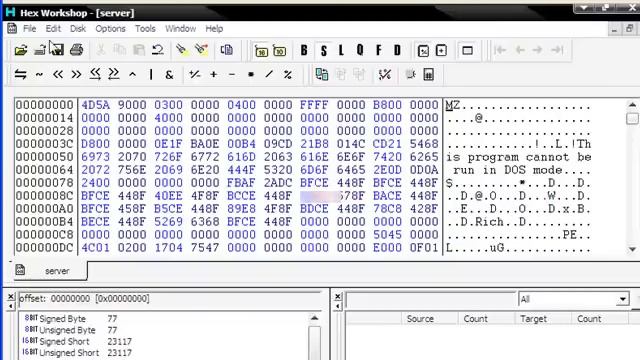Click the Byte Flip operation icon

click(x=20, y=74)
